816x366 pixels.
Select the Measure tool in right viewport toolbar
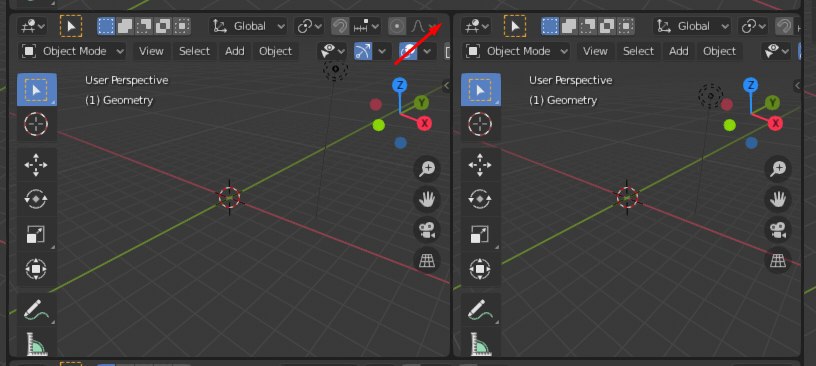[481, 343]
